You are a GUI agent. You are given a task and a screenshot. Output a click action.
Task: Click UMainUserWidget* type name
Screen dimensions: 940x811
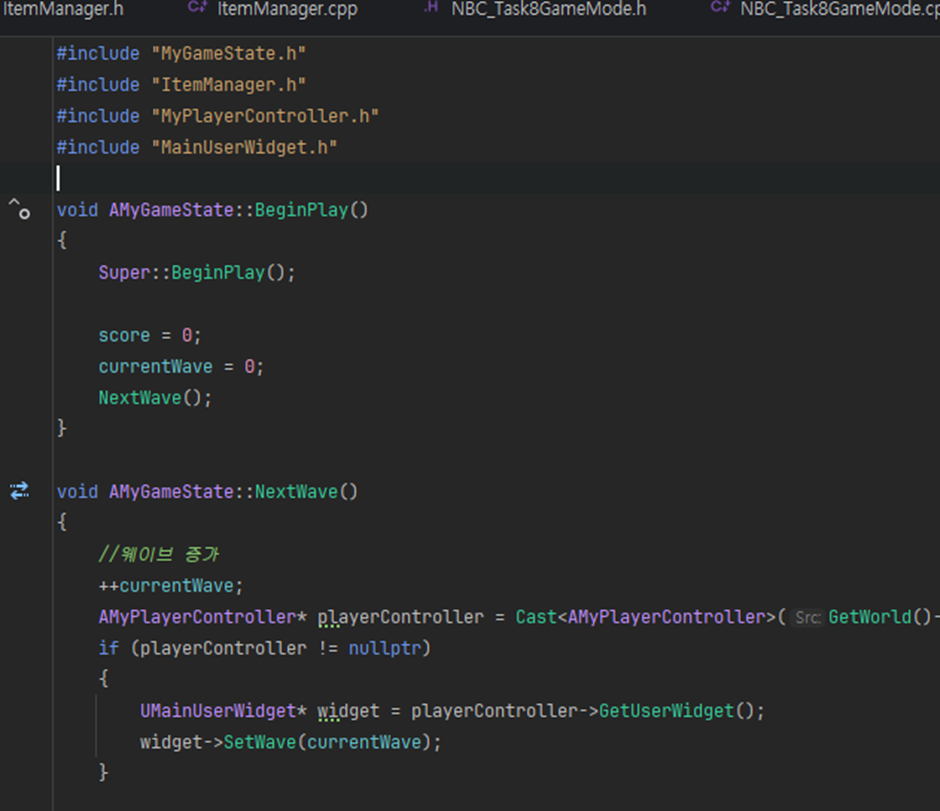coord(223,711)
